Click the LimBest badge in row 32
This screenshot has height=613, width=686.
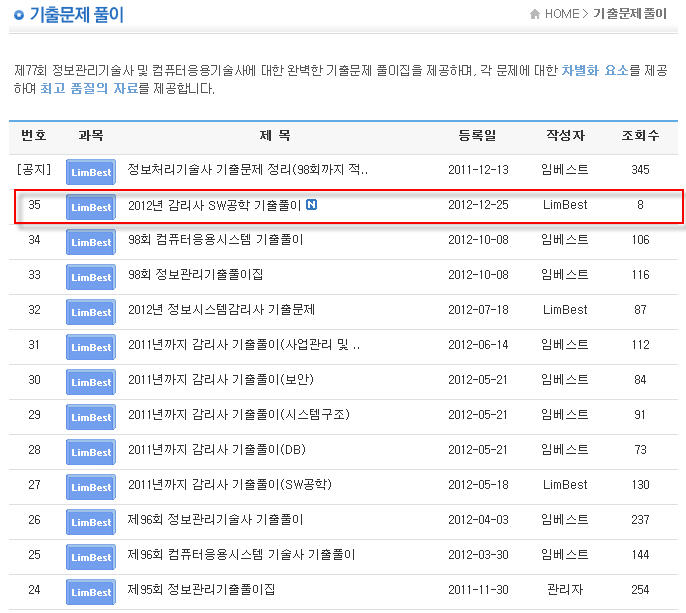(x=91, y=312)
